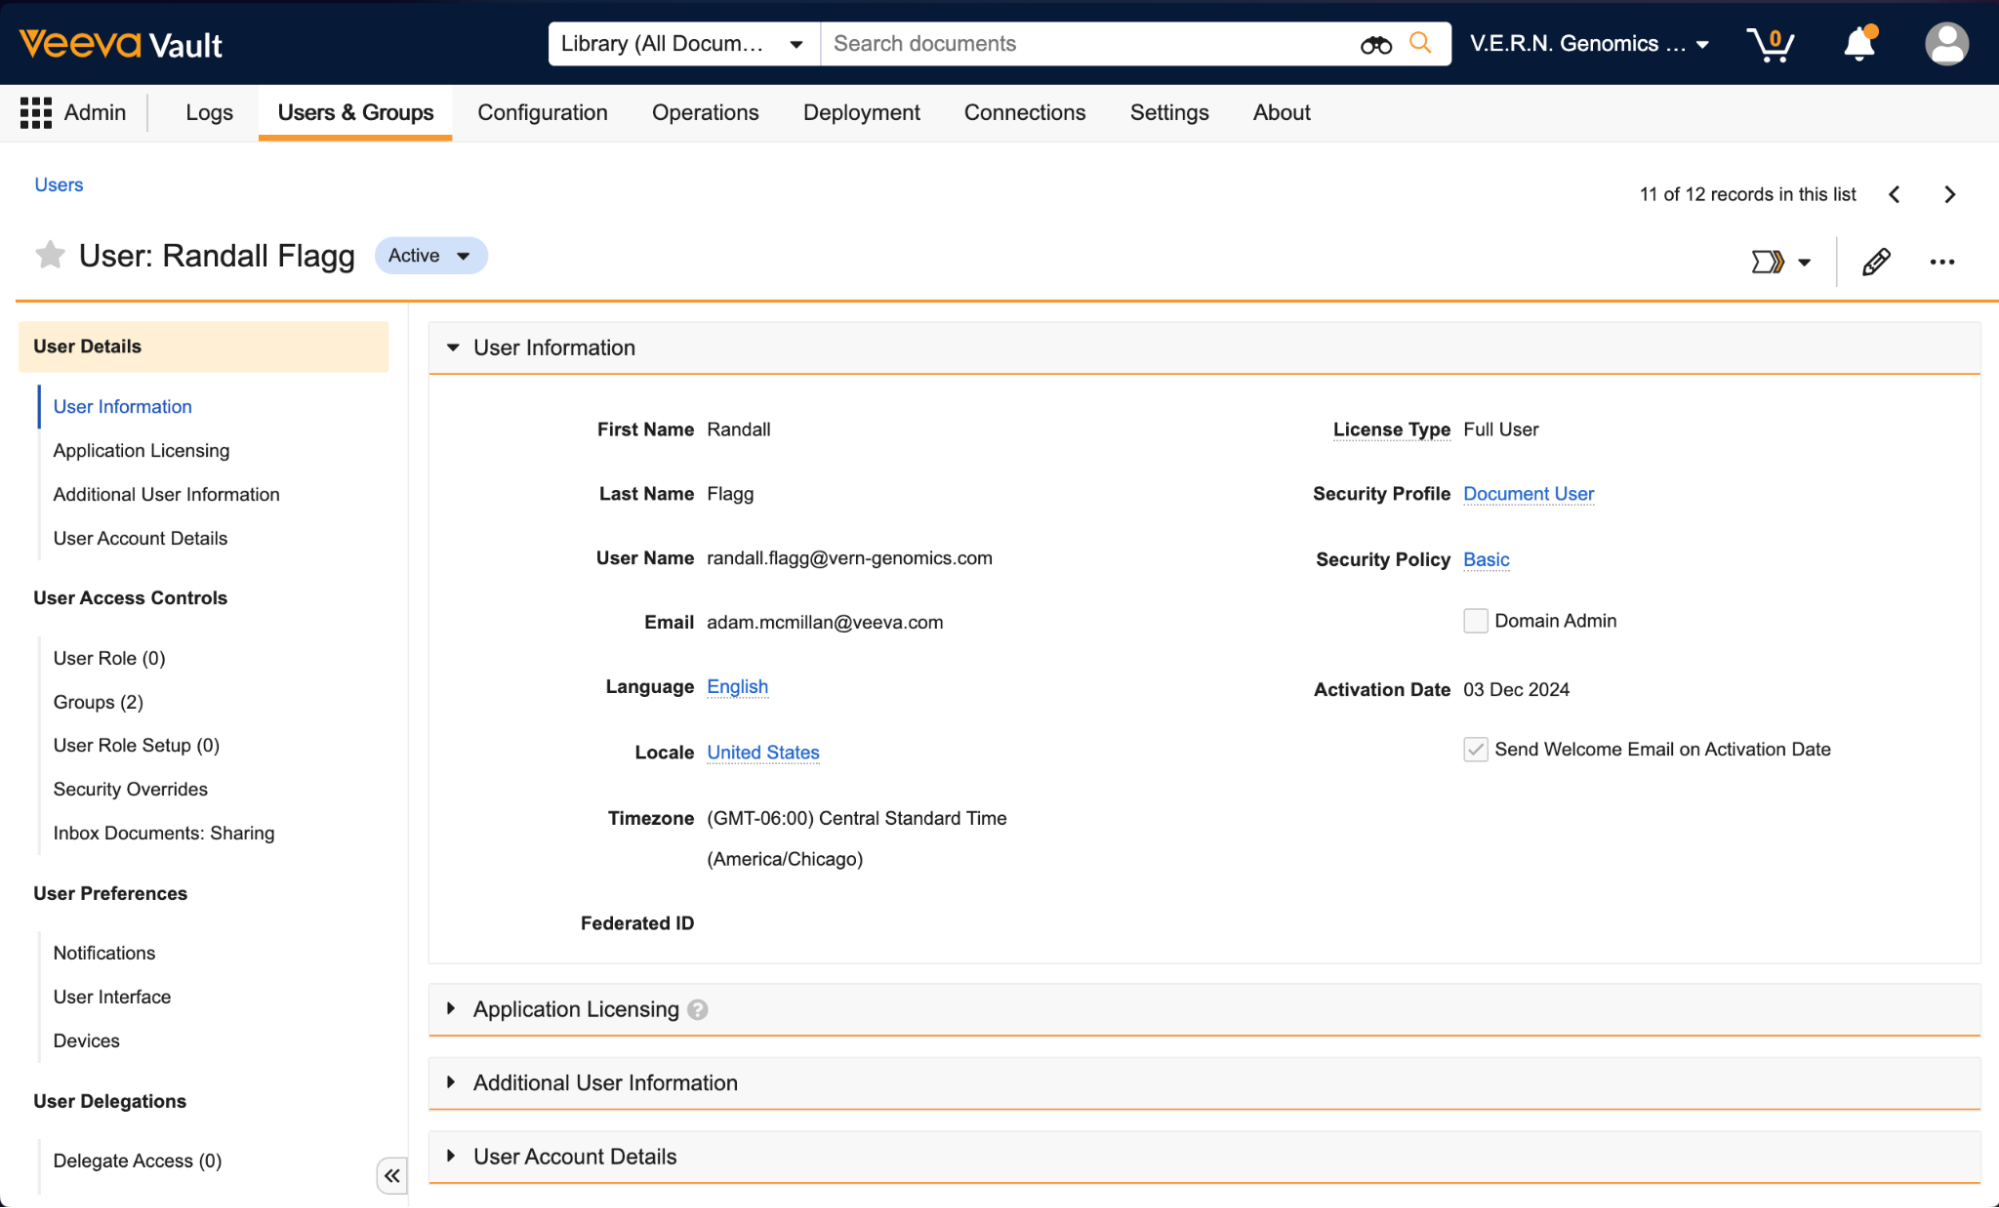This screenshot has height=1208, width=1999.
Task: Open the Configuration tab
Action: point(542,113)
